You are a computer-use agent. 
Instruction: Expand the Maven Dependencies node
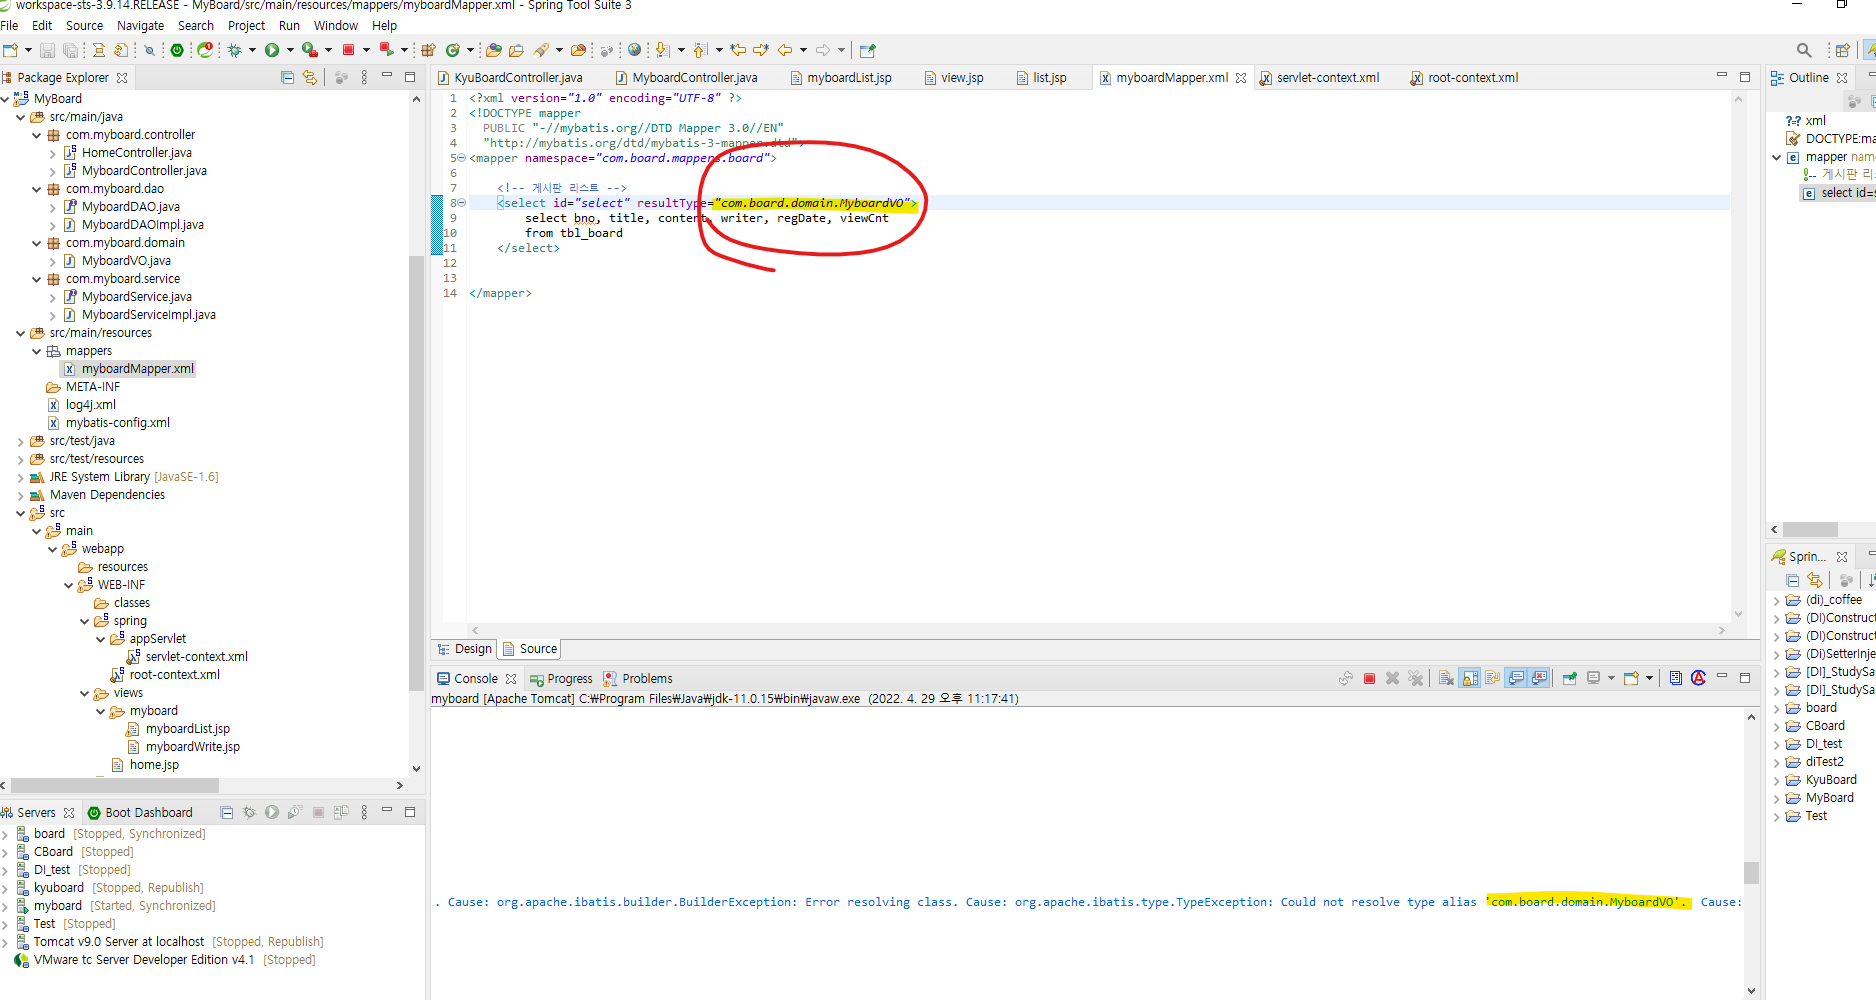coord(21,495)
